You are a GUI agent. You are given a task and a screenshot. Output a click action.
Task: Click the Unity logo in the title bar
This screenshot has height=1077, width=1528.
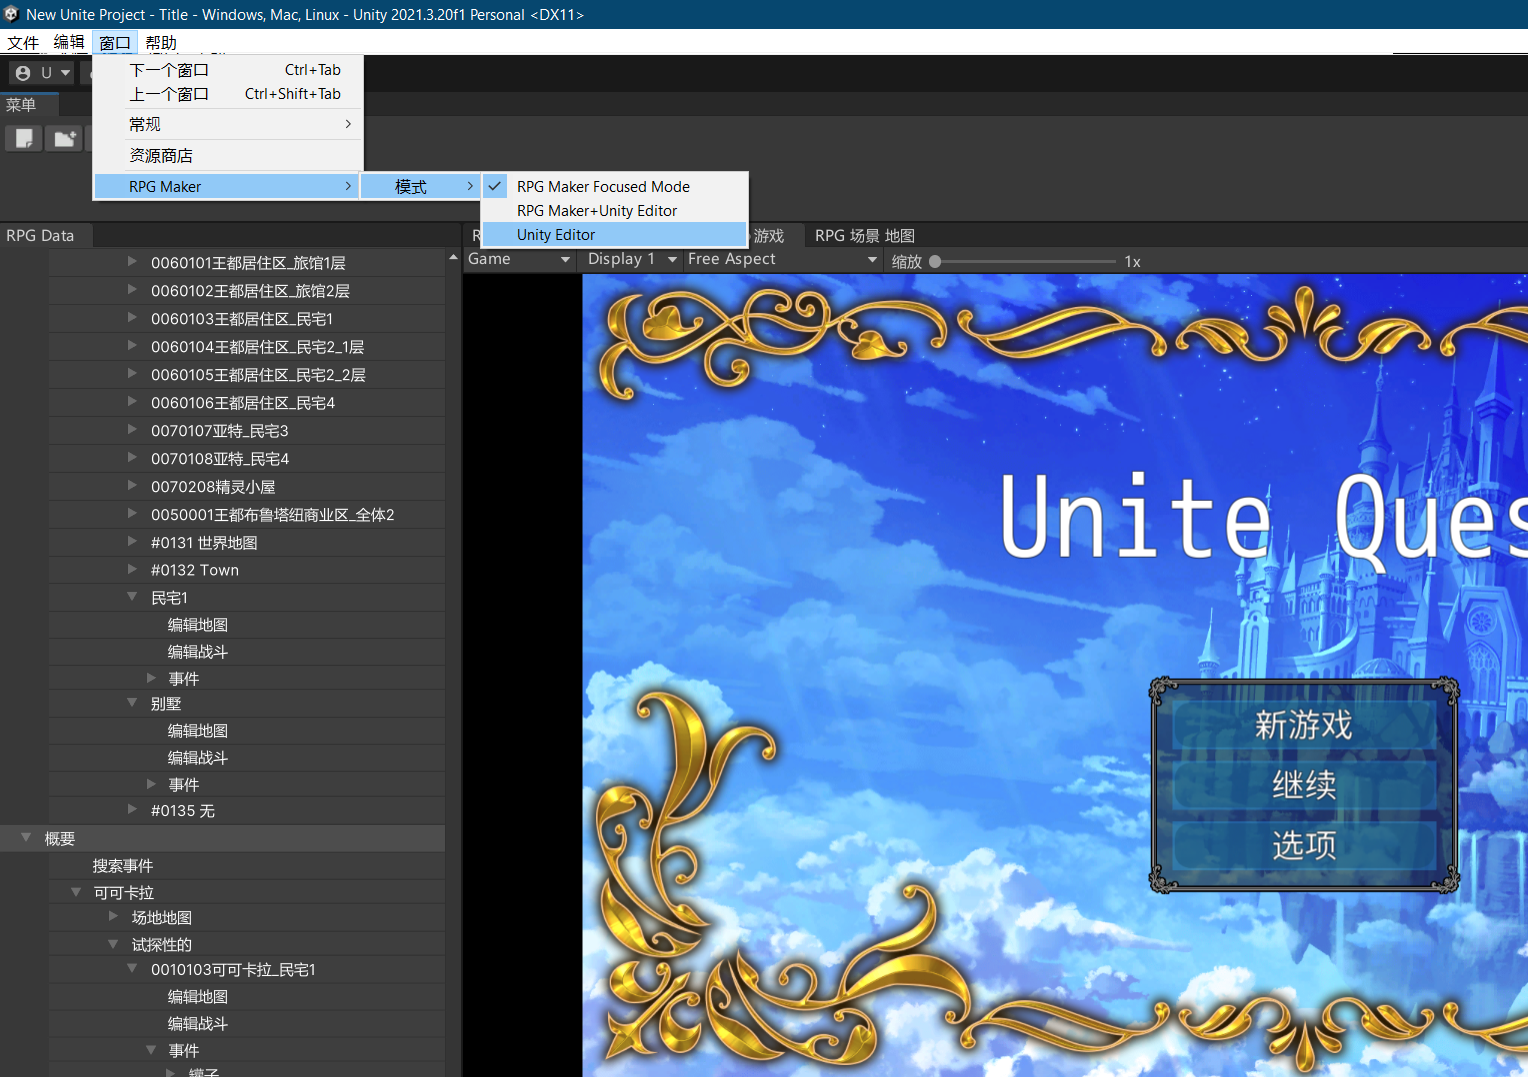pyautogui.click(x=11, y=14)
